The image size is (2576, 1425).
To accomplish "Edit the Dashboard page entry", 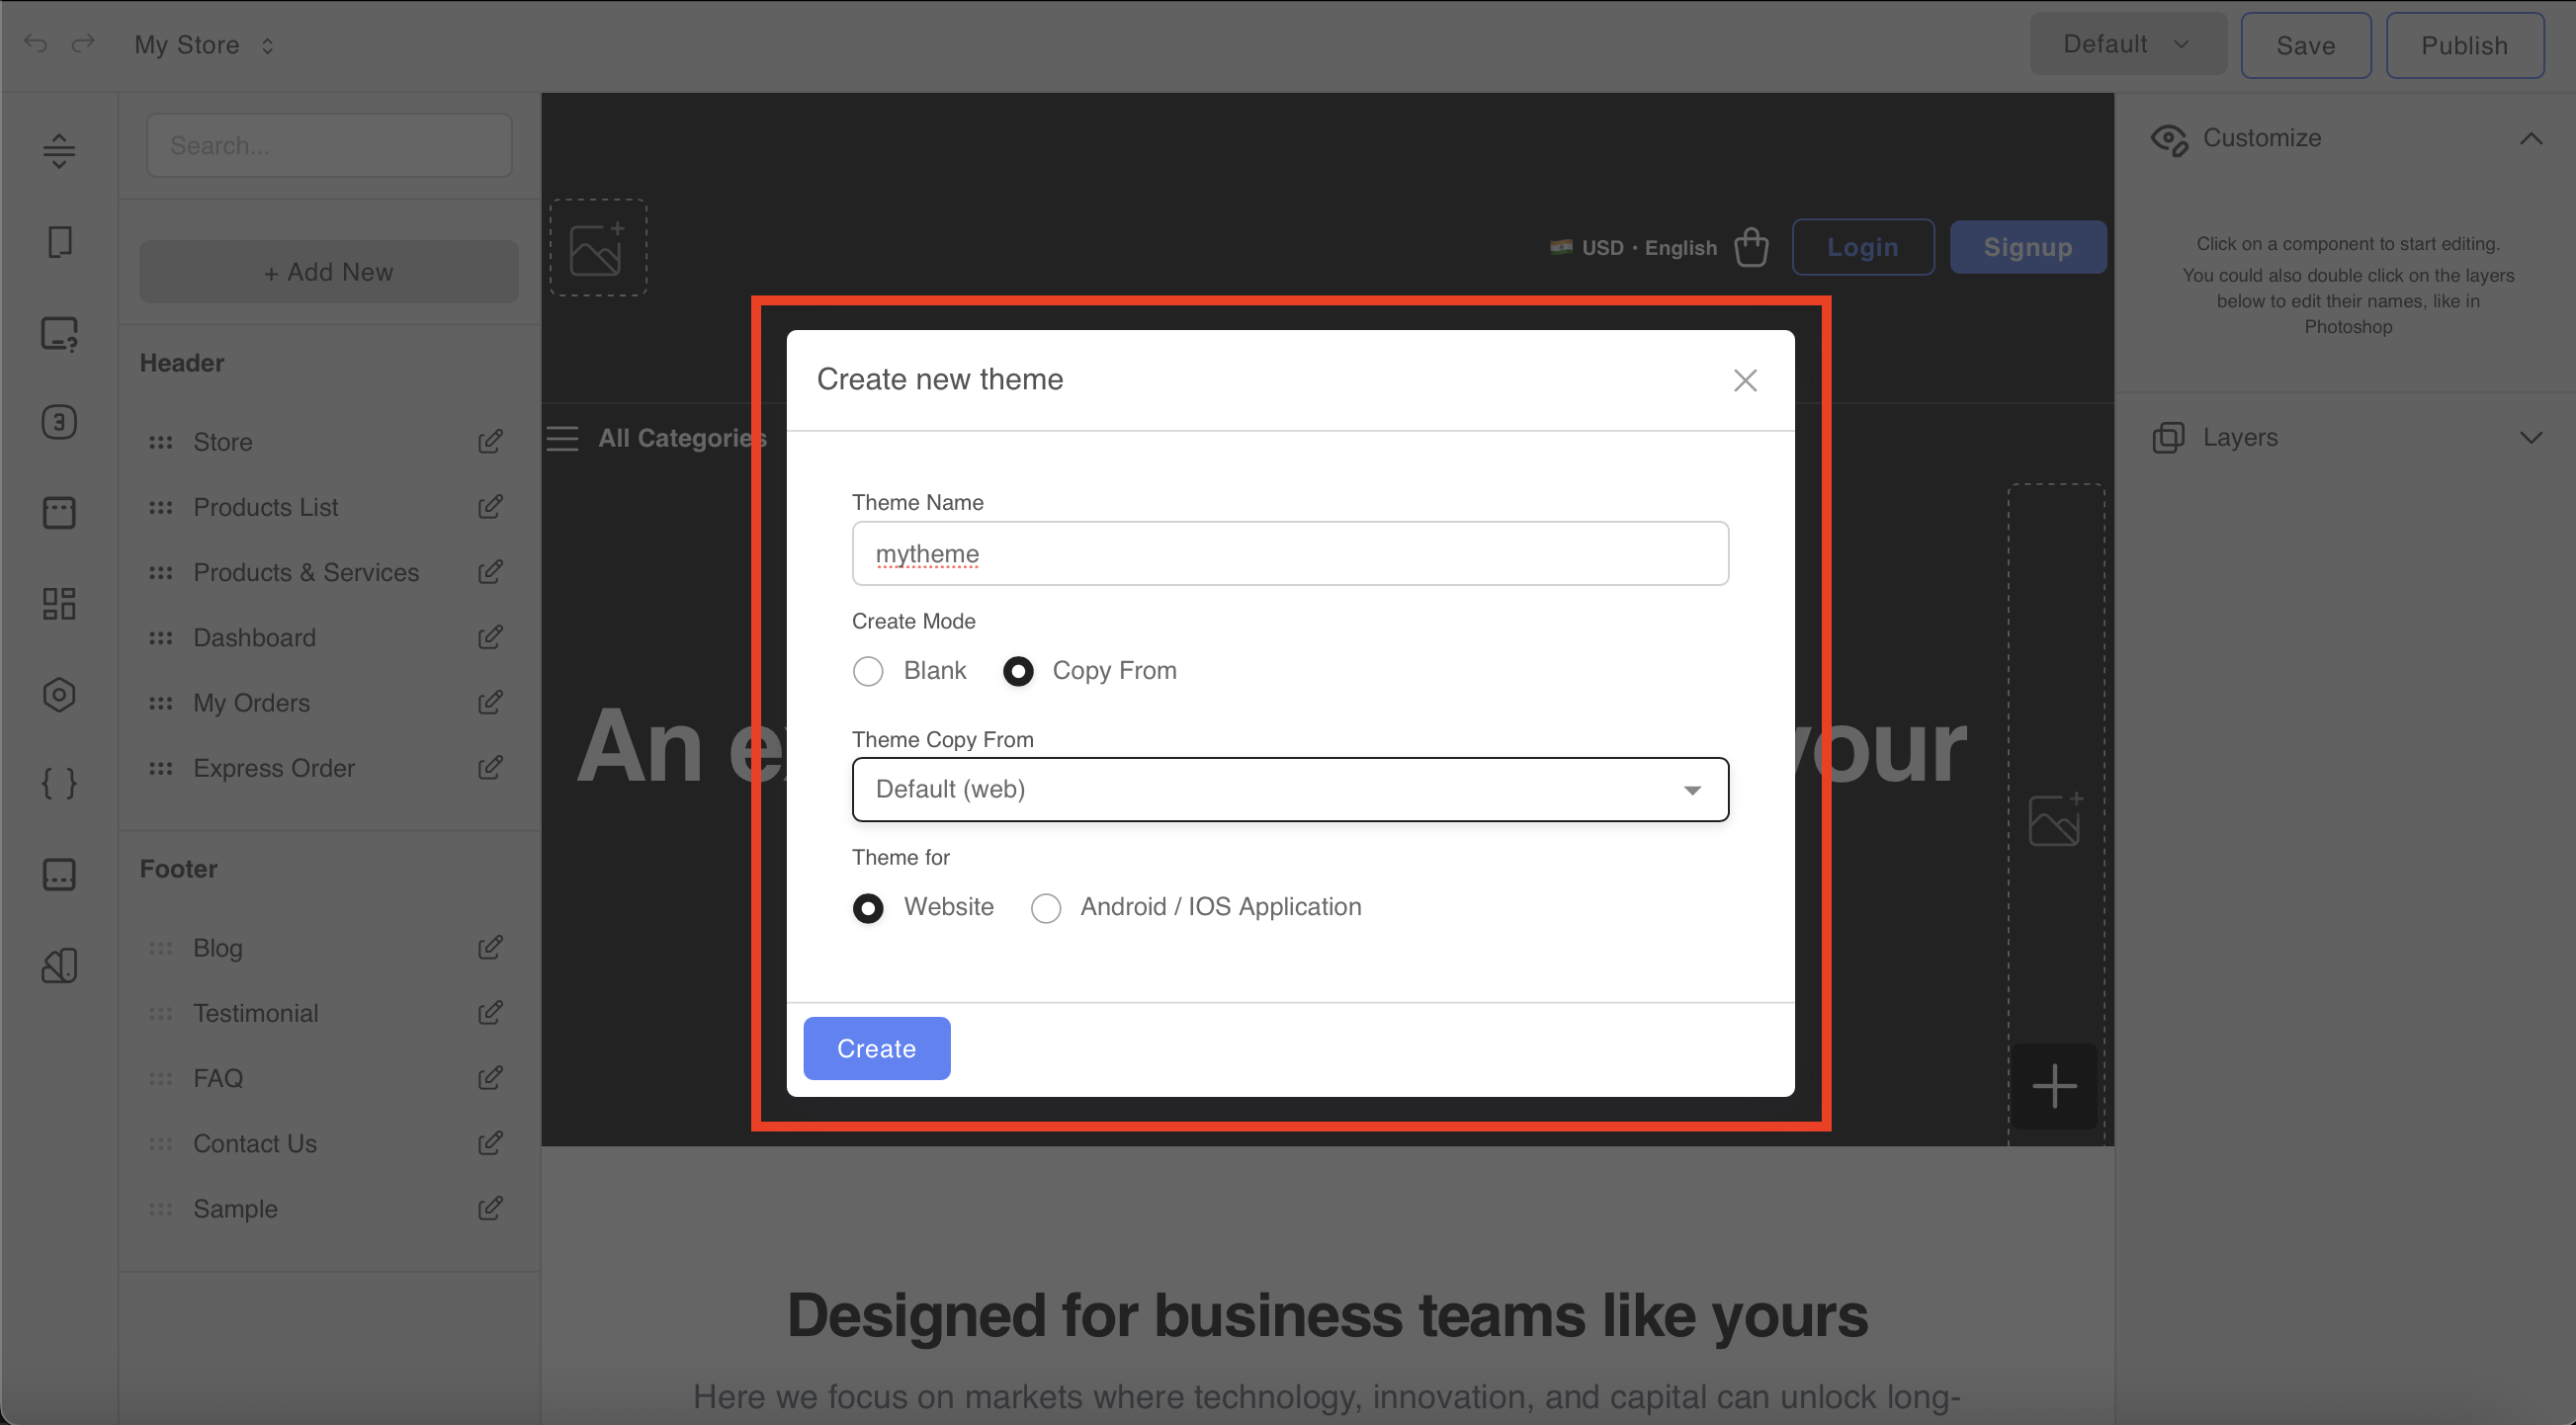I will click(x=490, y=637).
